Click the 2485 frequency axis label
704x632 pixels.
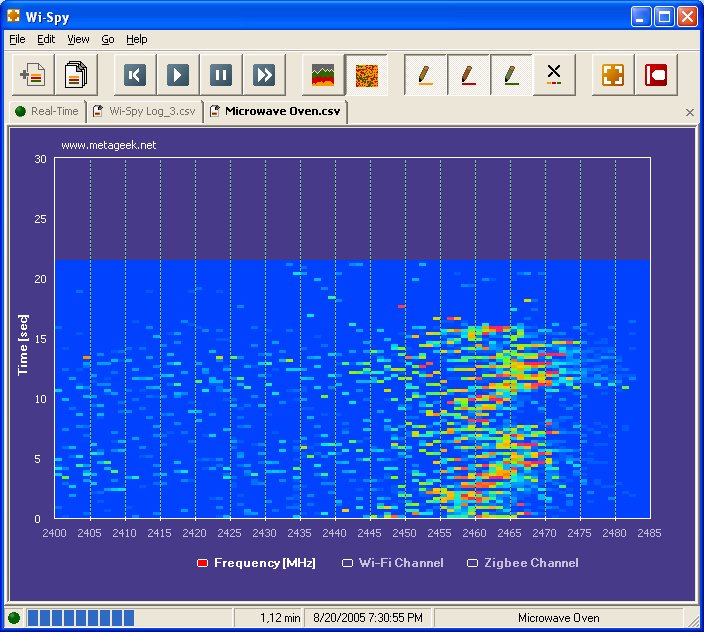click(x=649, y=533)
